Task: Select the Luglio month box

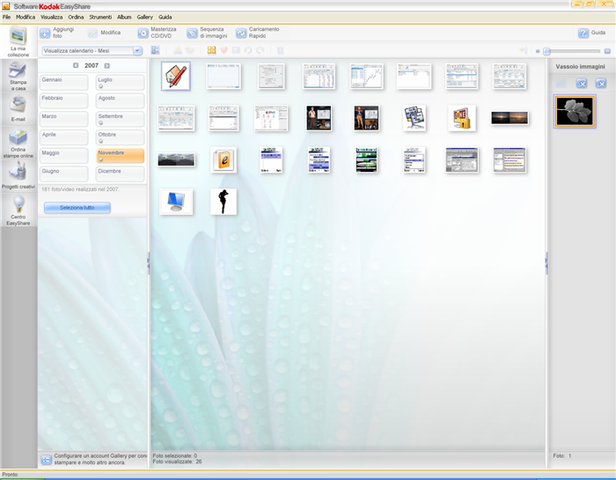Action: coord(120,81)
